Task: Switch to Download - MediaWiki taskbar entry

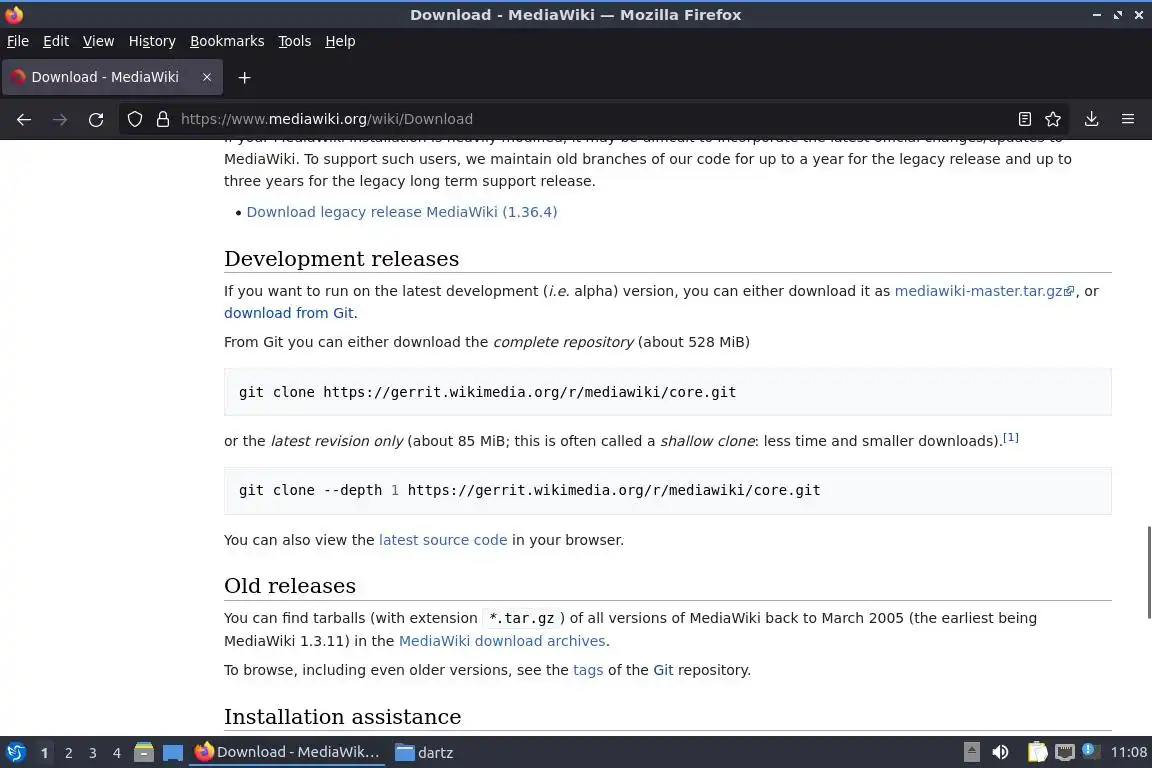Action: coord(287,753)
